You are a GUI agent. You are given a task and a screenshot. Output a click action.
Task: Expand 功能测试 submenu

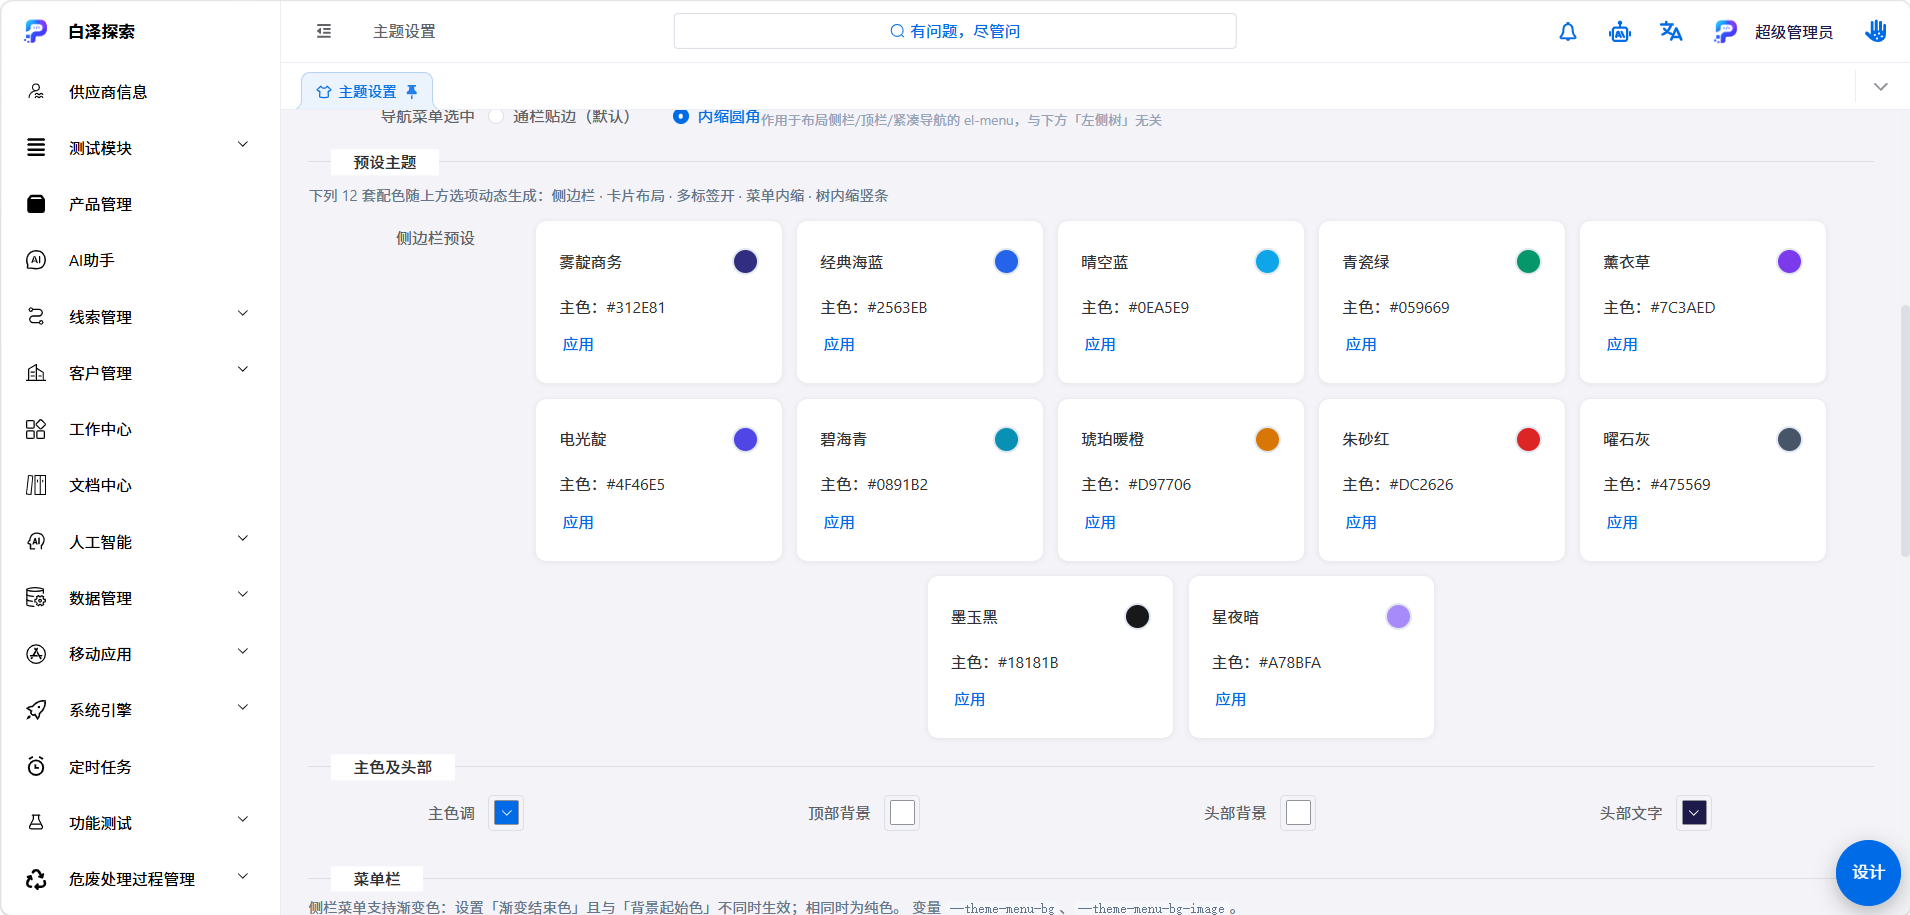tap(140, 823)
